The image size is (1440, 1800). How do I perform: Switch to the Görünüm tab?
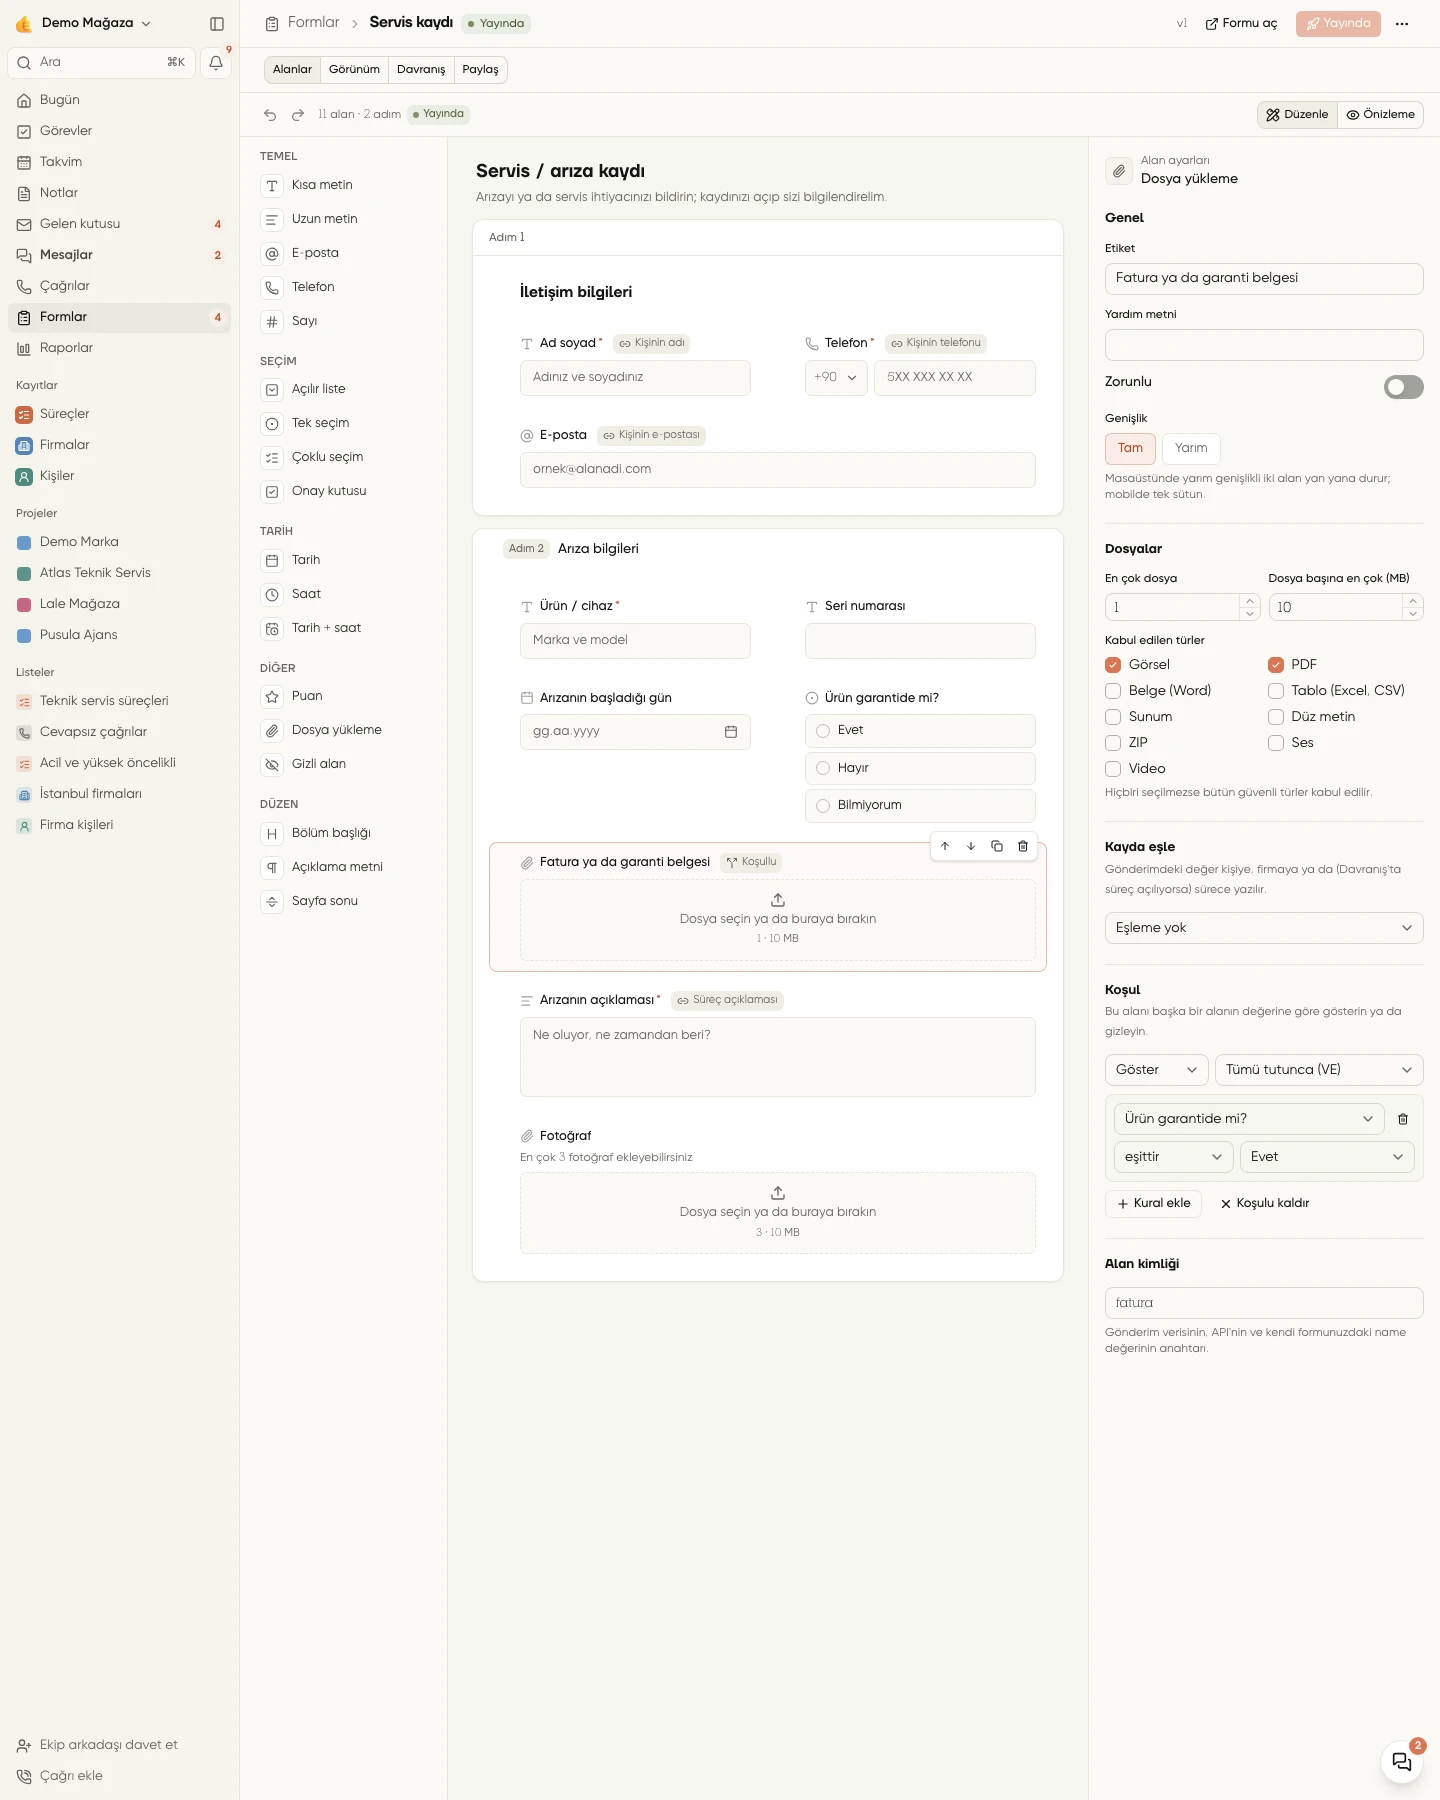[354, 70]
